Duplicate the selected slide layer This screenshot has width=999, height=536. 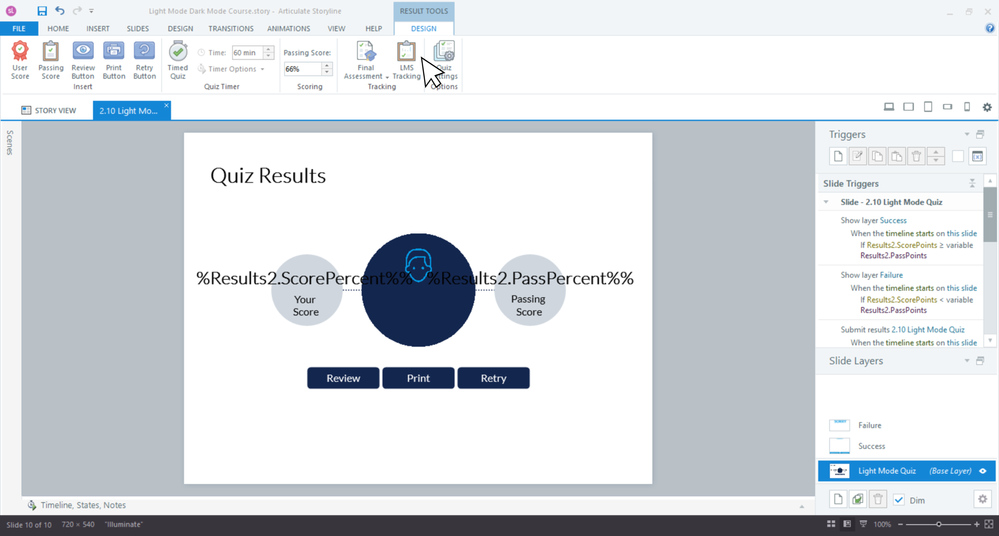pos(858,500)
